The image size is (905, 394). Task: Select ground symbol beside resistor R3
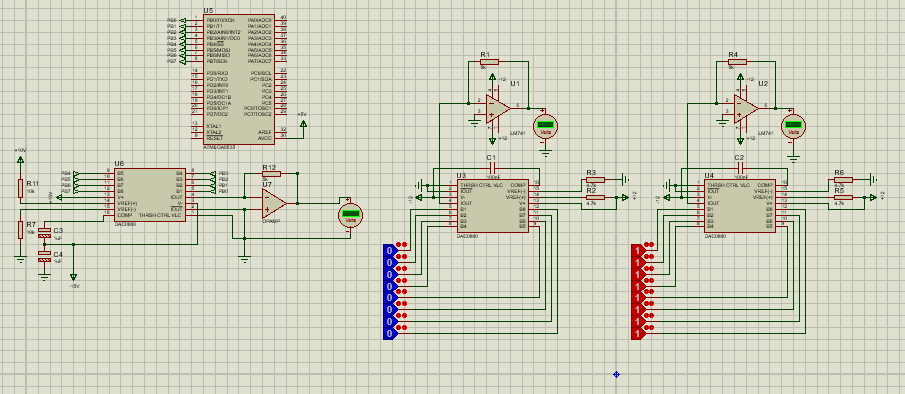pos(626,179)
